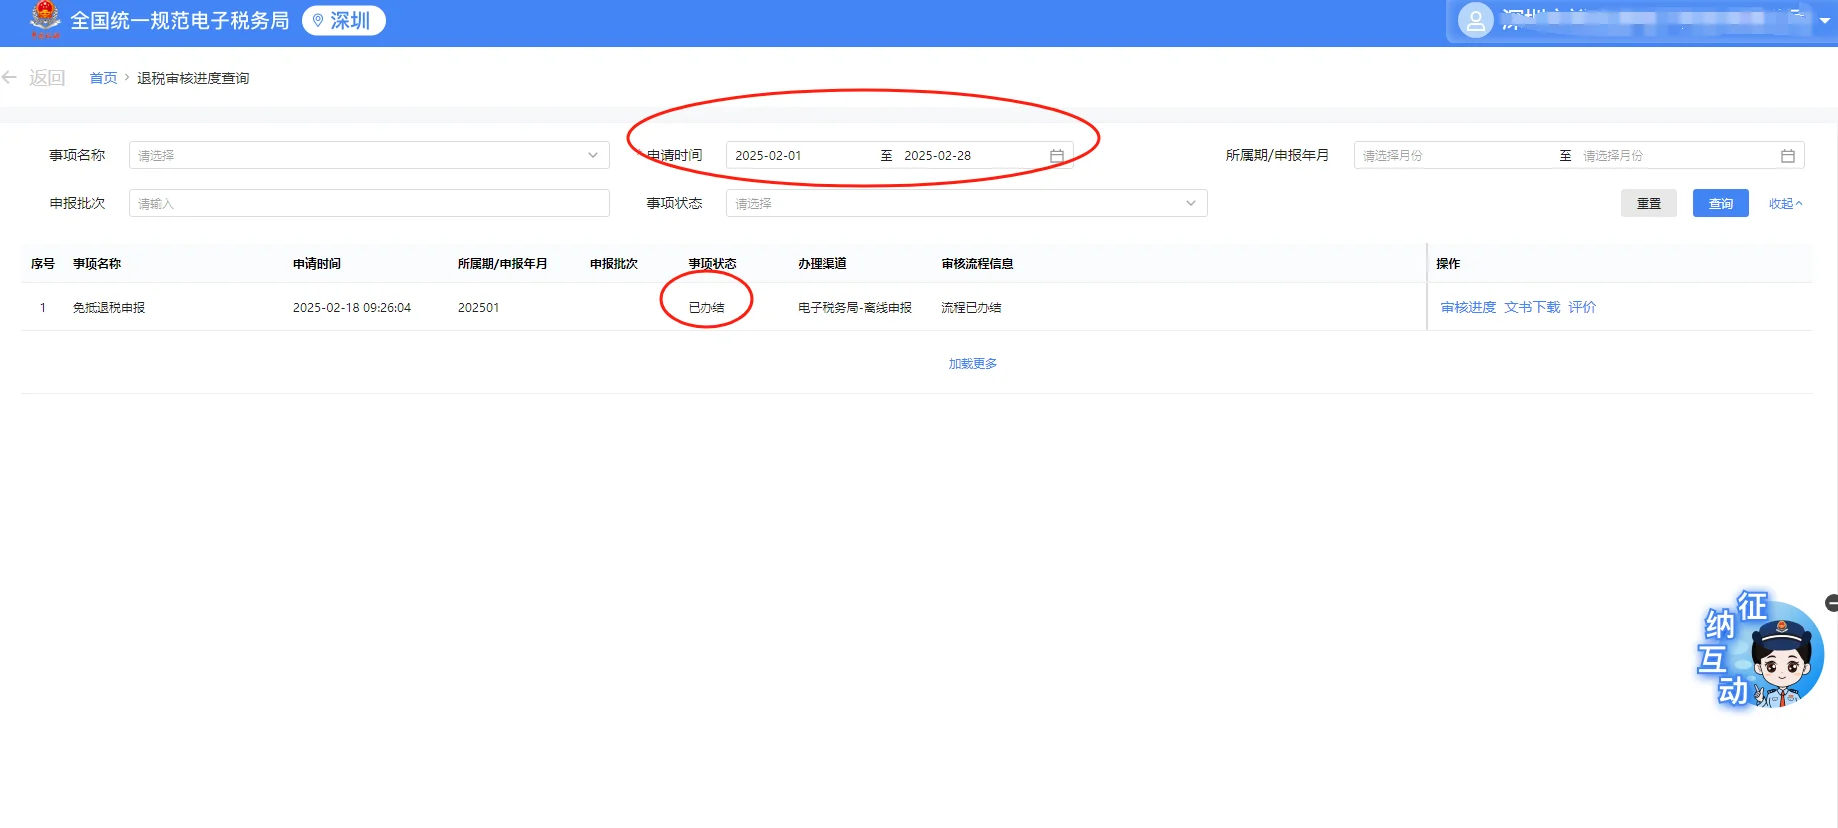
Task: Click the 所属期 end month field
Action: coord(1612,156)
